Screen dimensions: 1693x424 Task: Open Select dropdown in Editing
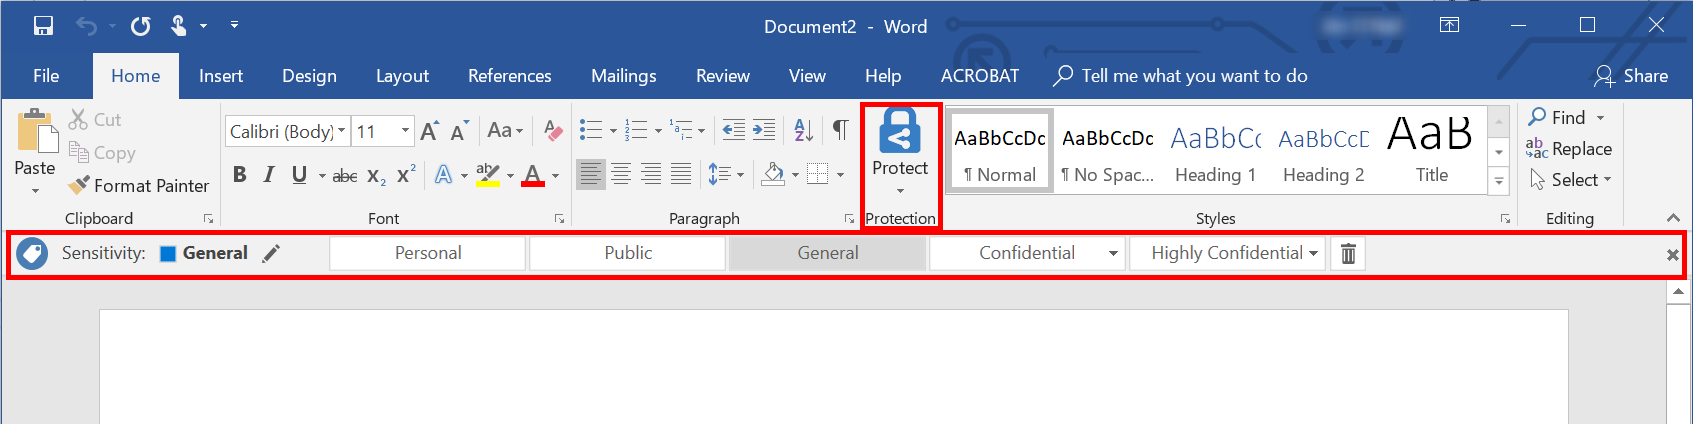click(x=1571, y=180)
